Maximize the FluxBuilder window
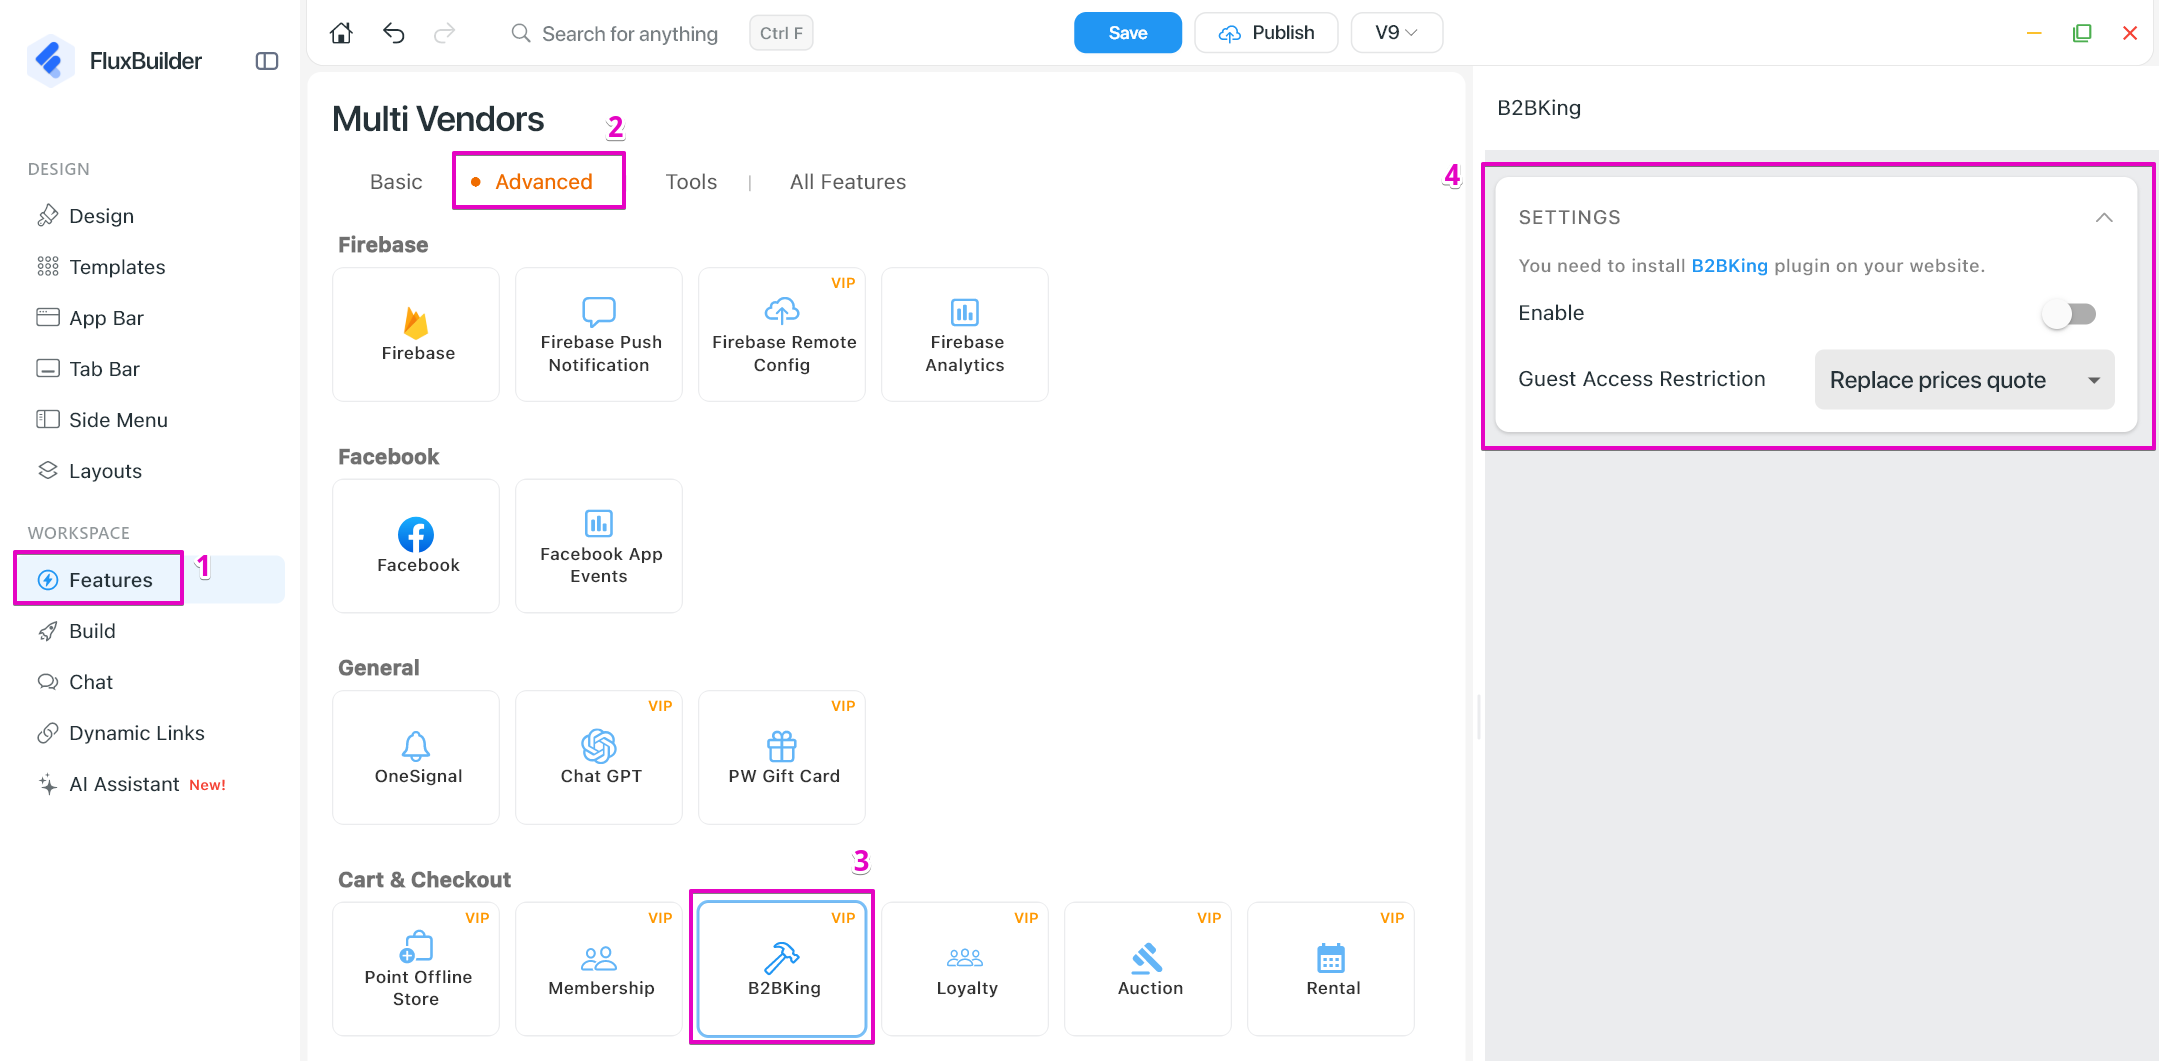Viewport: 2160px width, 1061px height. (x=2082, y=33)
